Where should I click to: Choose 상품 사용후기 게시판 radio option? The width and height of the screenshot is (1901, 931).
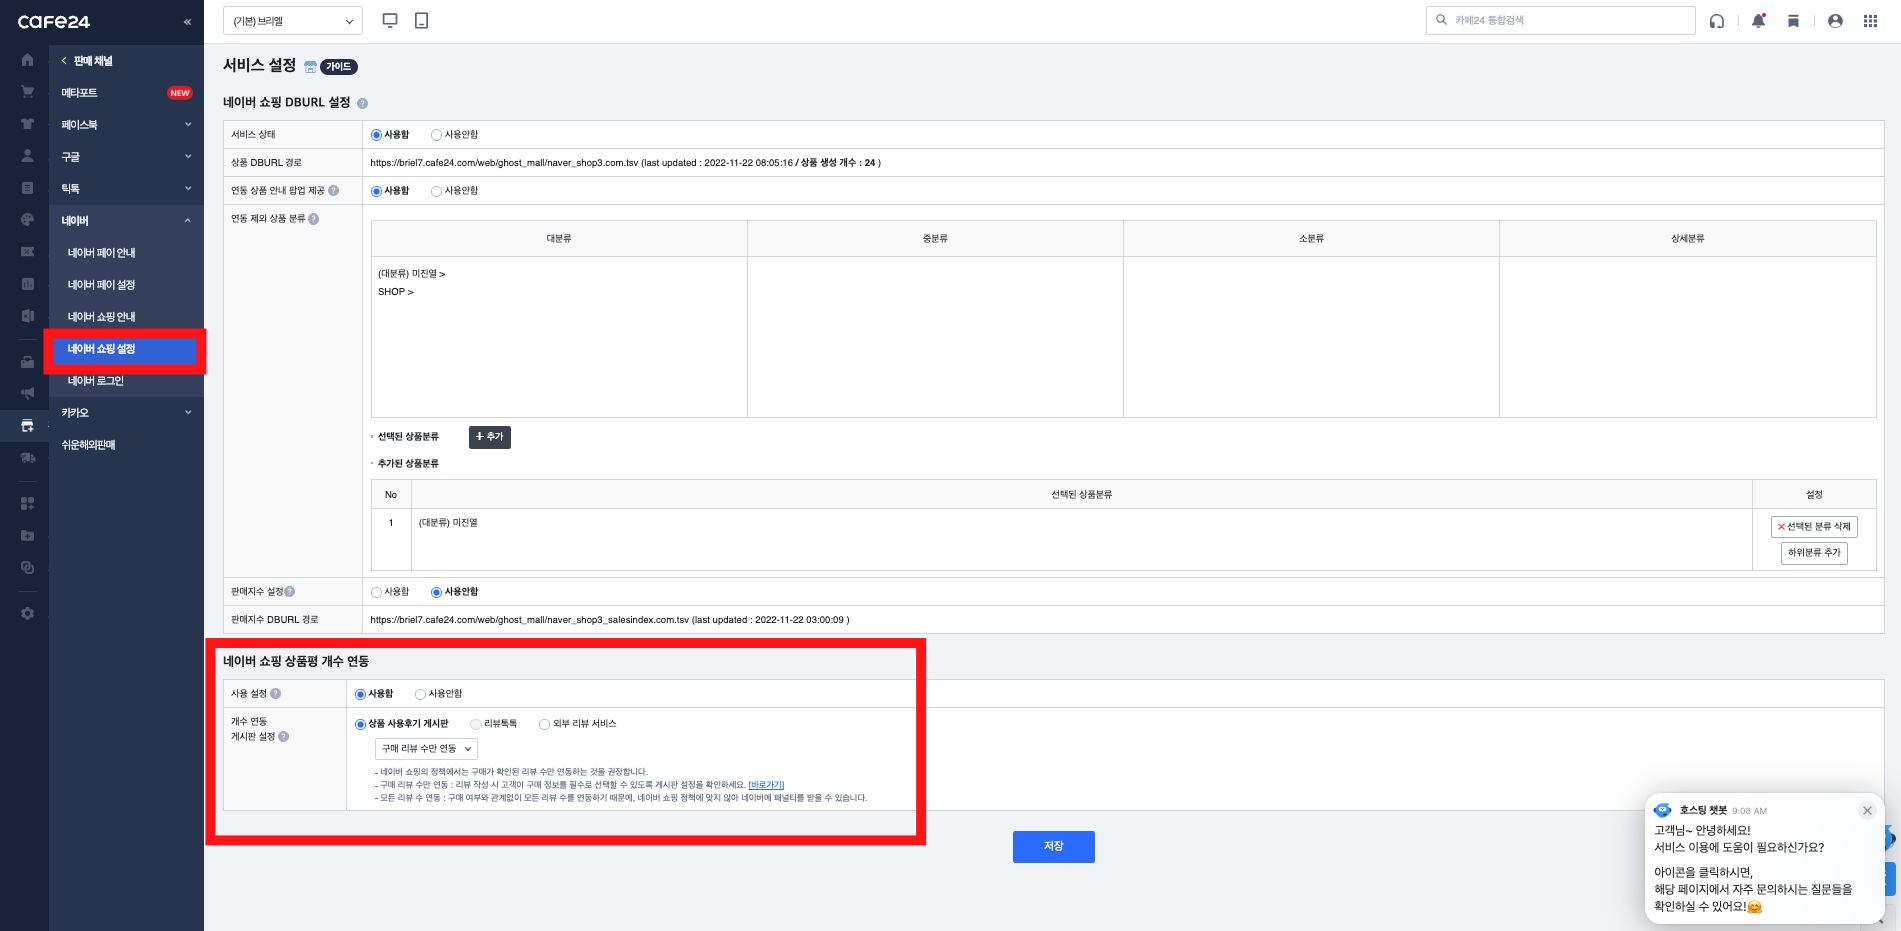pos(360,724)
